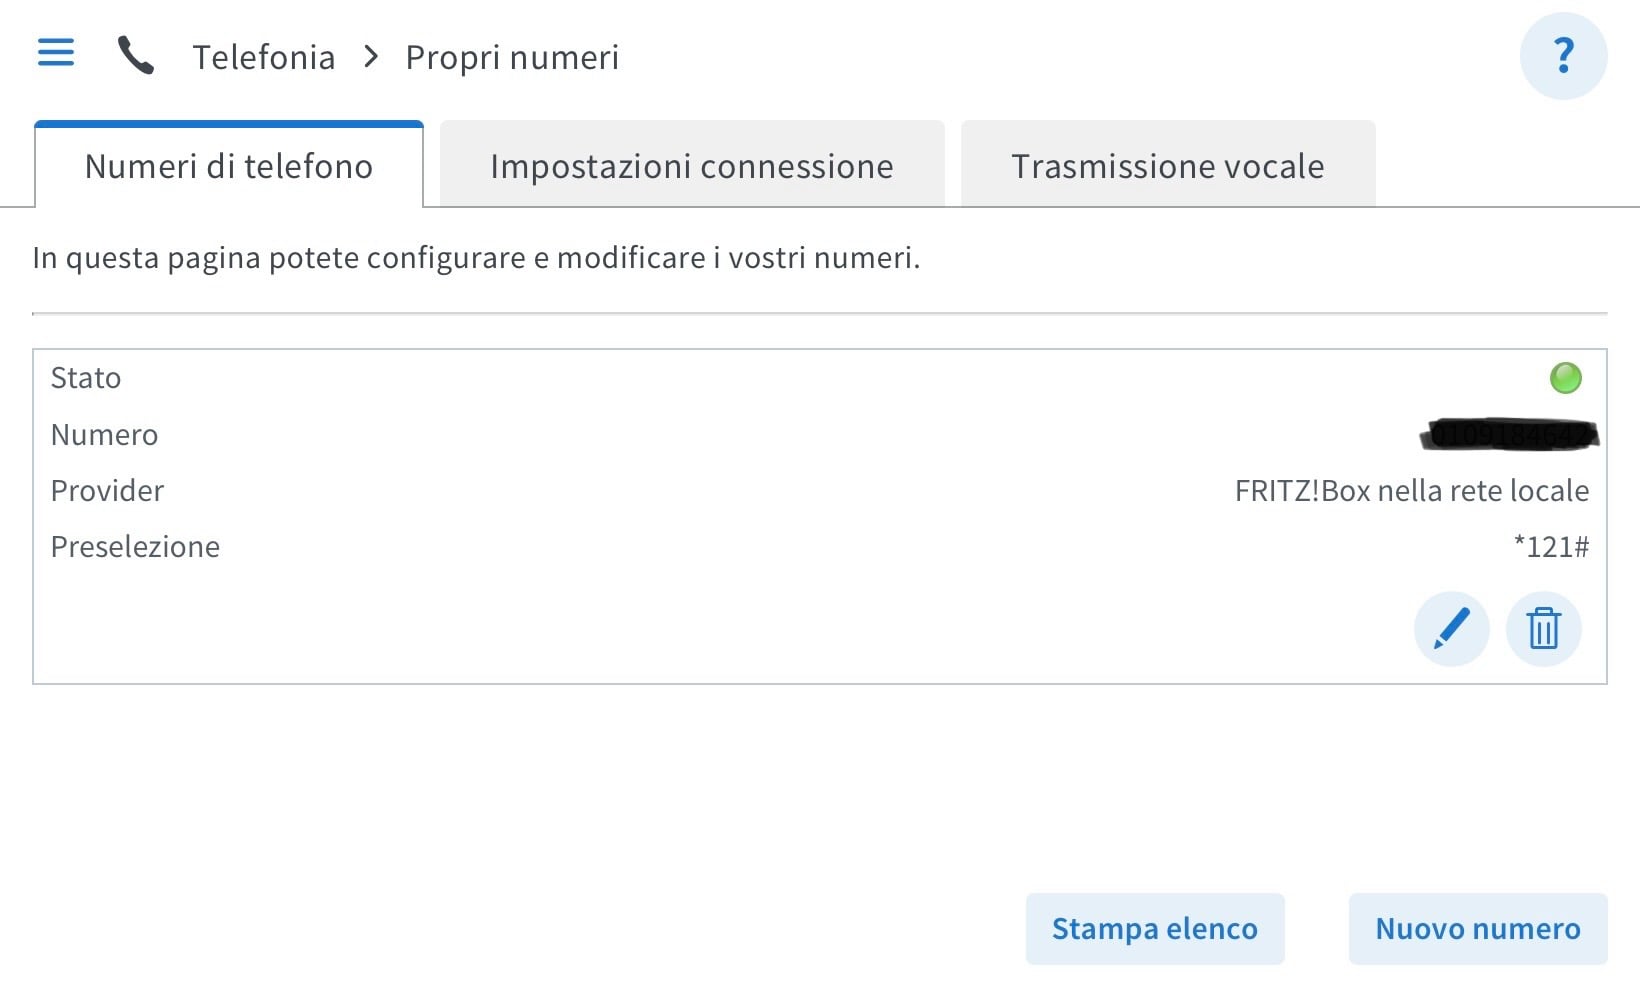Go to Telefonia in the breadcrumb
The image size is (1640, 983).
[264, 57]
